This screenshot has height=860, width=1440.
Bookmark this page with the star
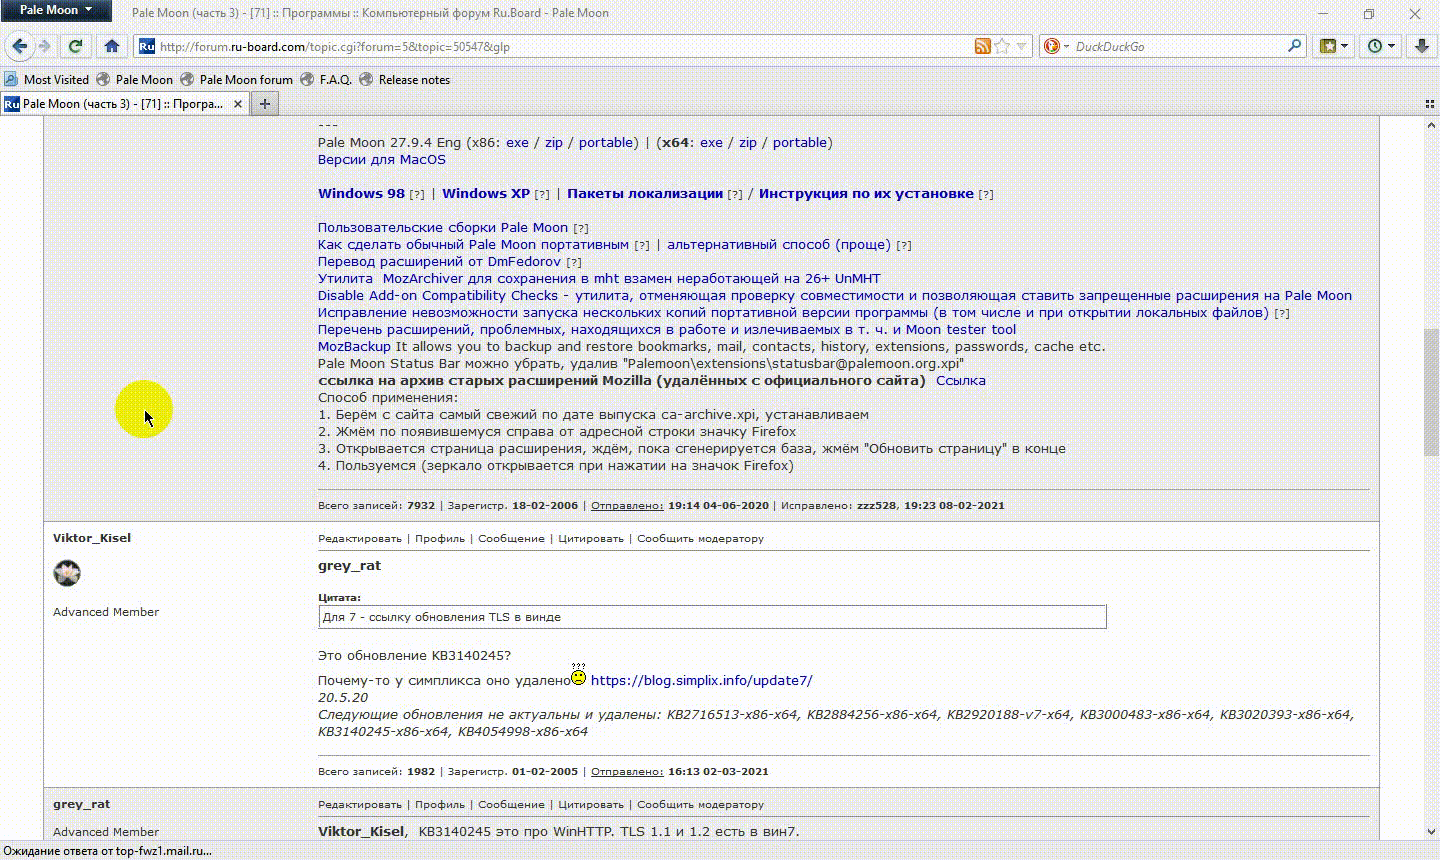click(x=1002, y=46)
